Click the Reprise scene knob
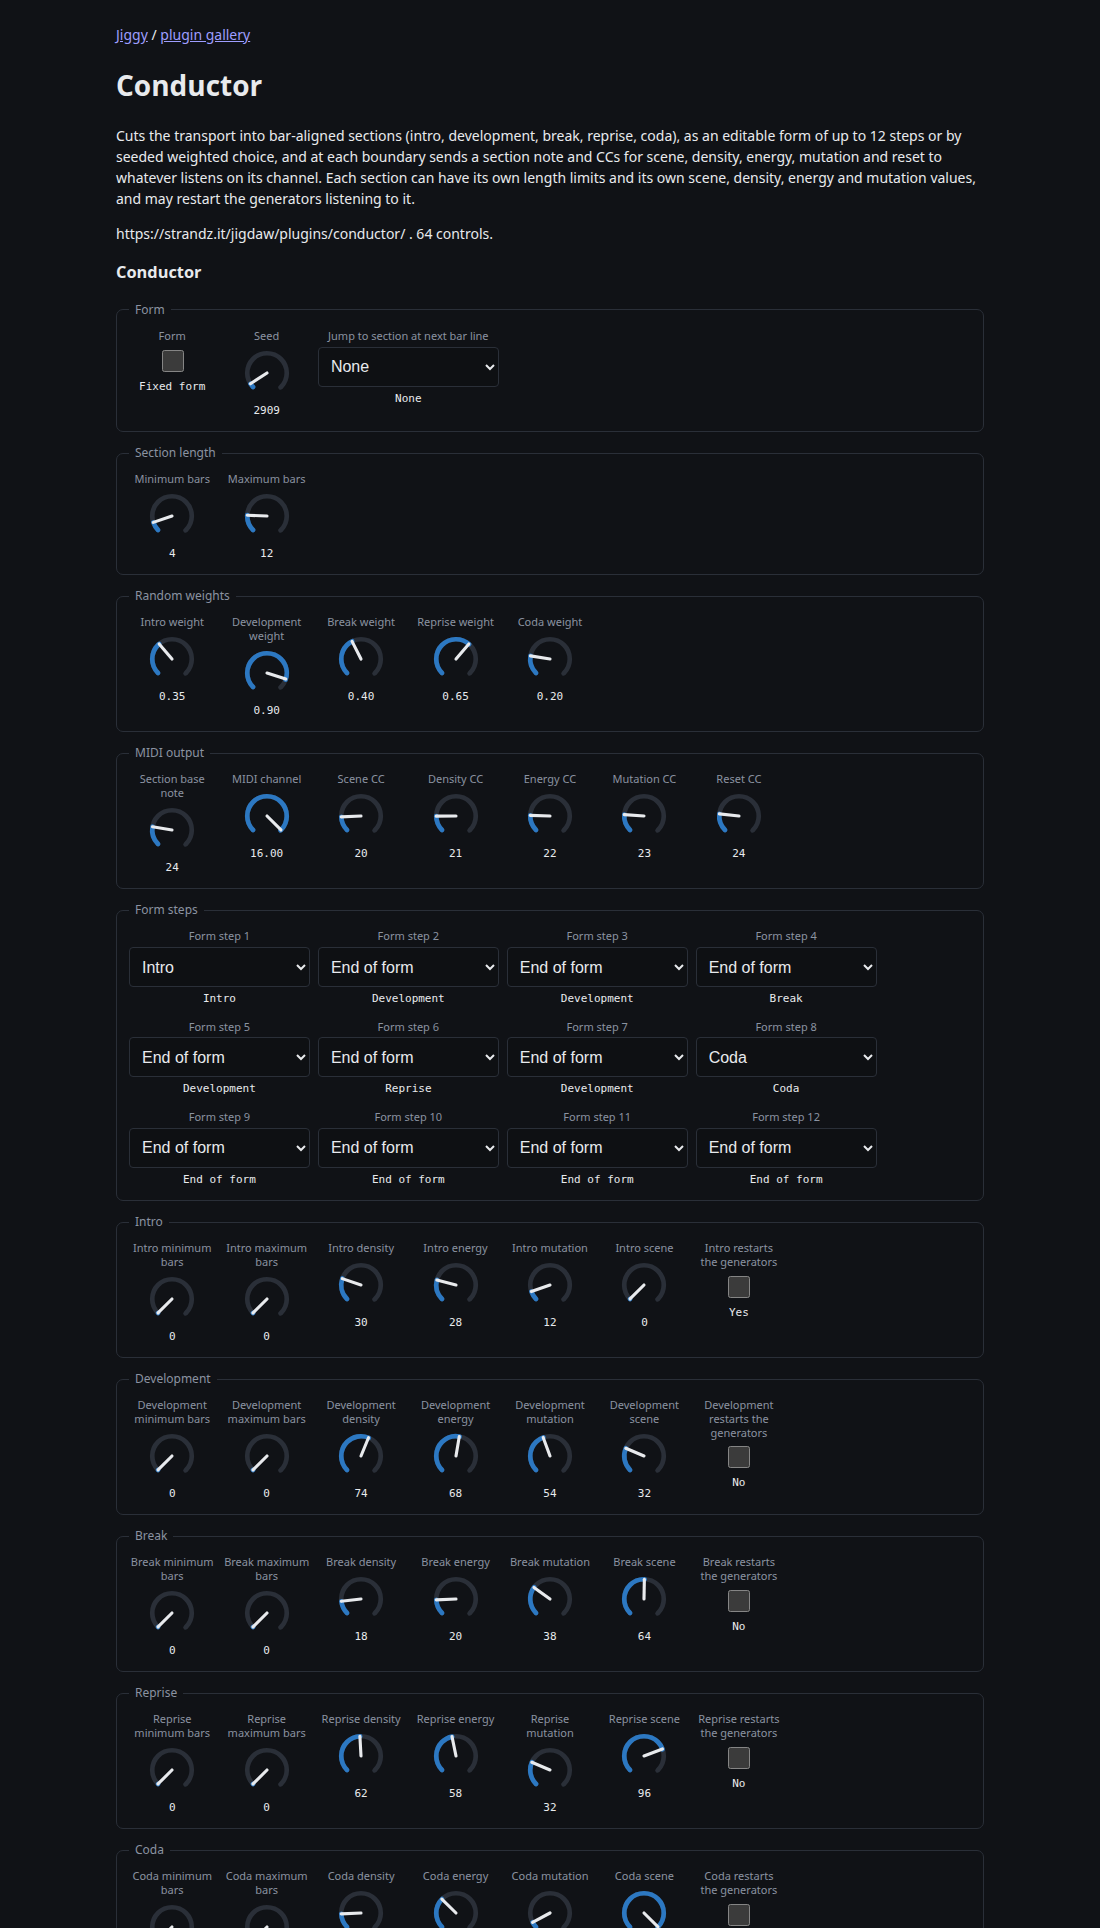Viewport: 1100px width, 1928px height. 645,1756
